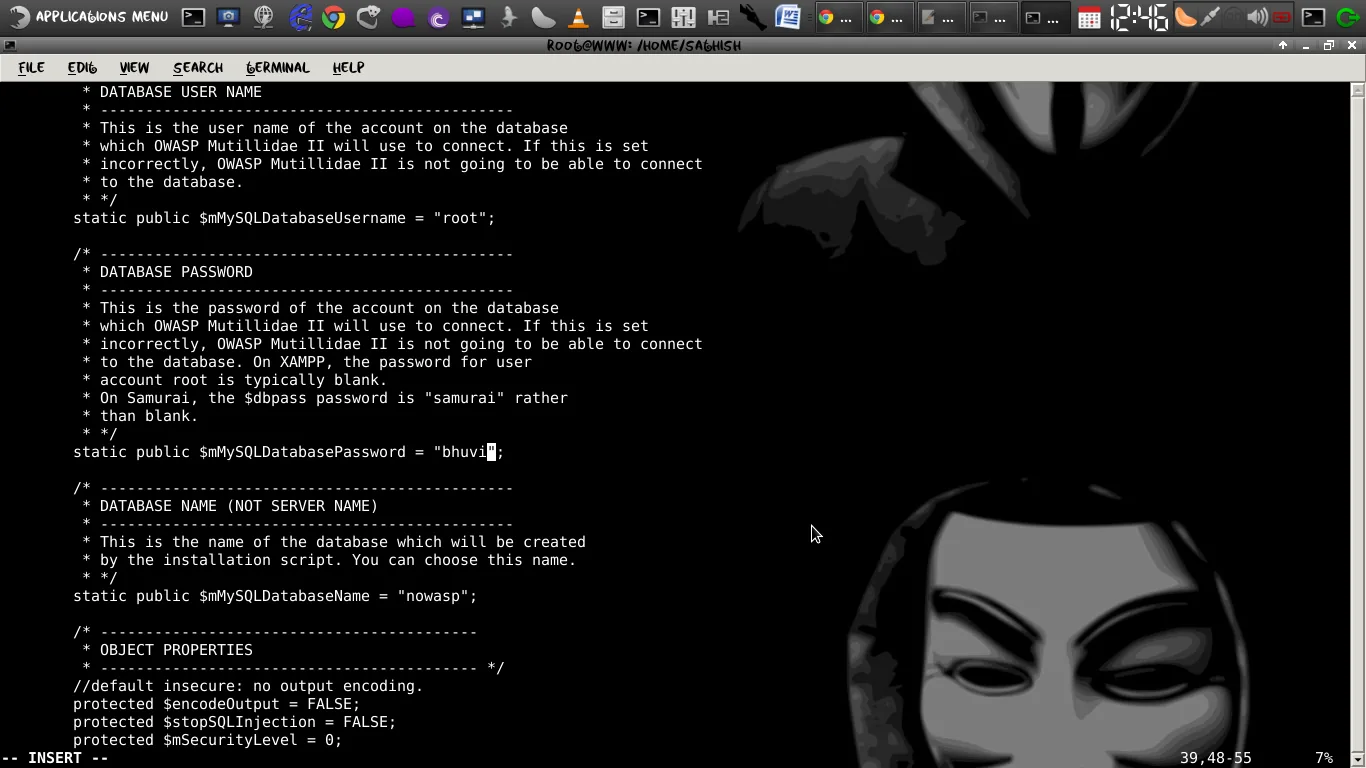Screen dimensions: 1366x768
Task: Click the gray 'H' launcher beside the Word icon's neighbor
Action: 718,17
